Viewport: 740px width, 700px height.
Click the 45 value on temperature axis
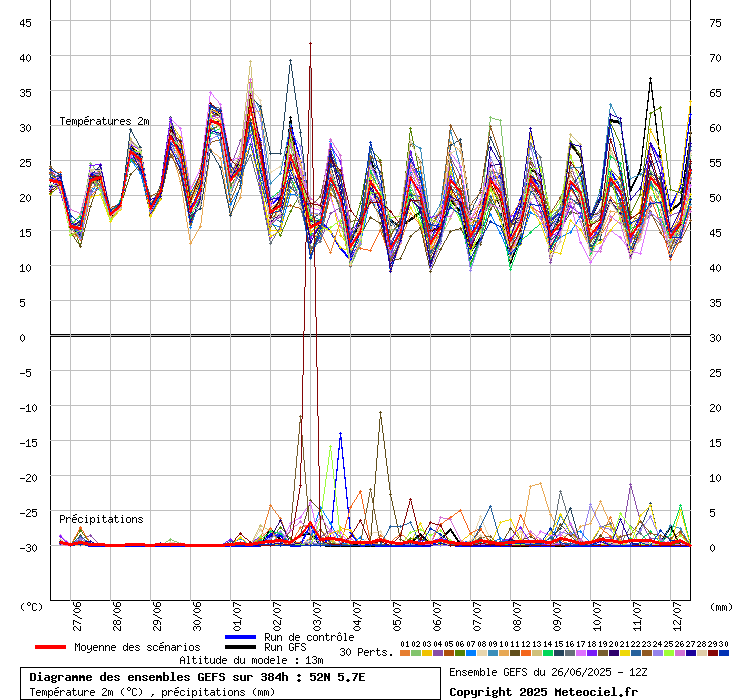[25, 23]
